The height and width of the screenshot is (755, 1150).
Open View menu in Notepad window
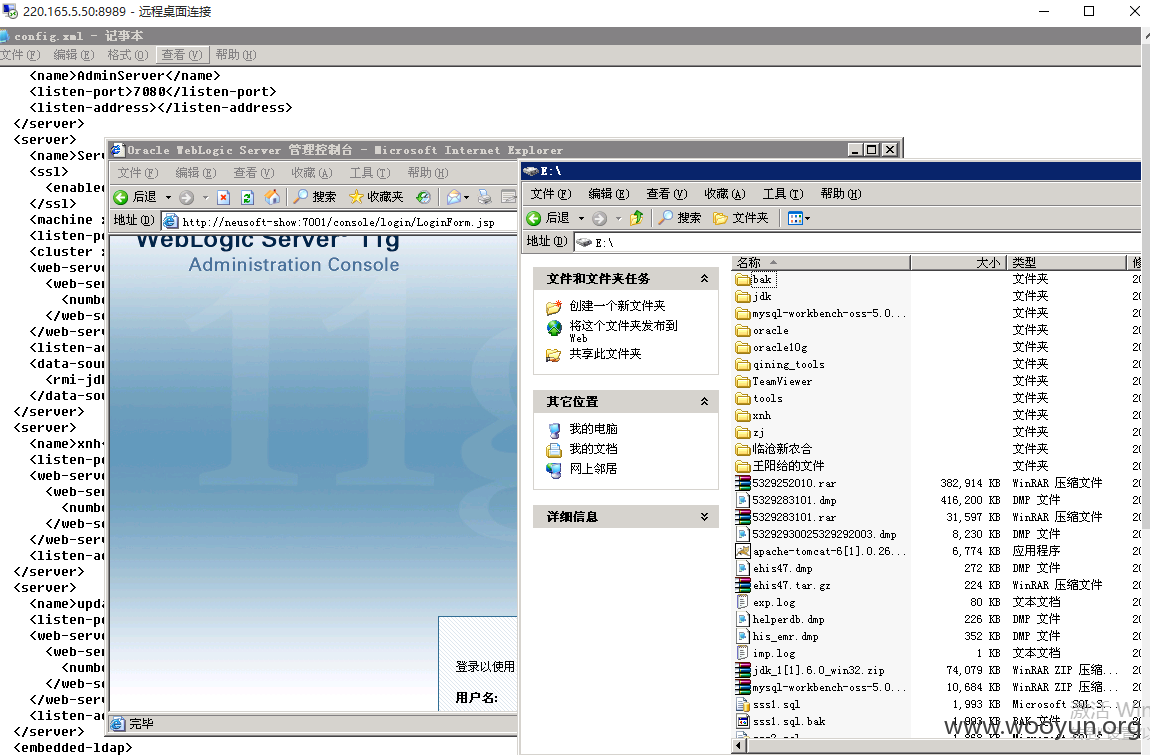click(182, 55)
